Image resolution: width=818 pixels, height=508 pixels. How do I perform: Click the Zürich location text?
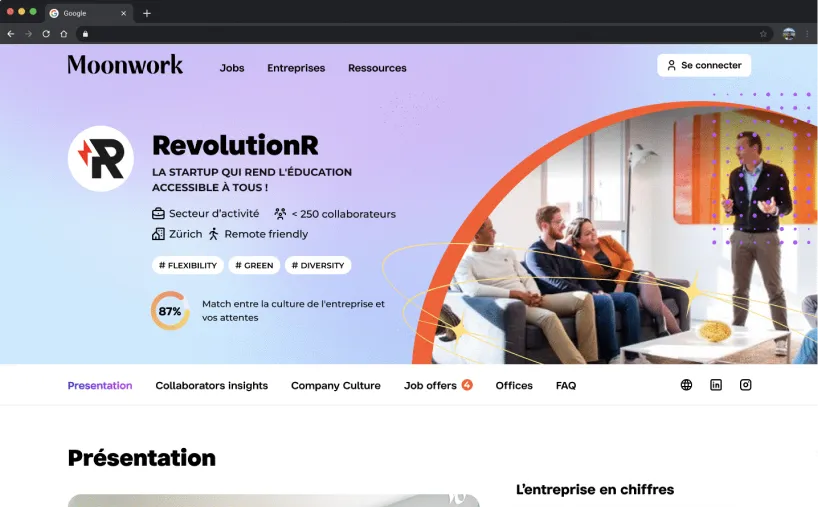click(185, 234)
